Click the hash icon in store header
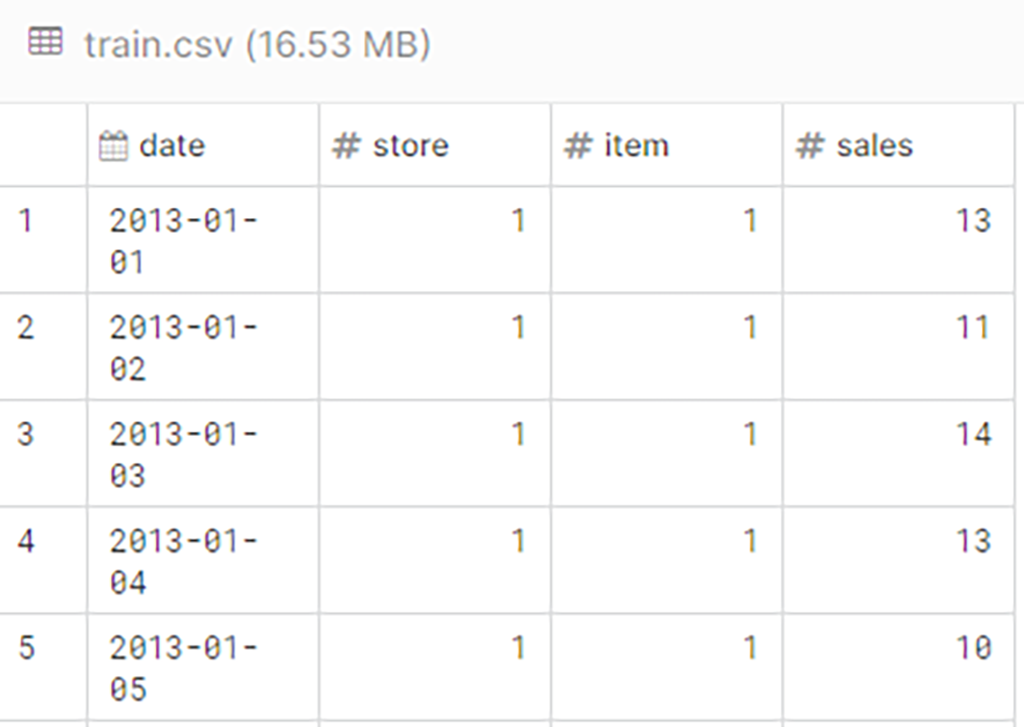Screen dimensions: 1024x727 pos(346,146)
